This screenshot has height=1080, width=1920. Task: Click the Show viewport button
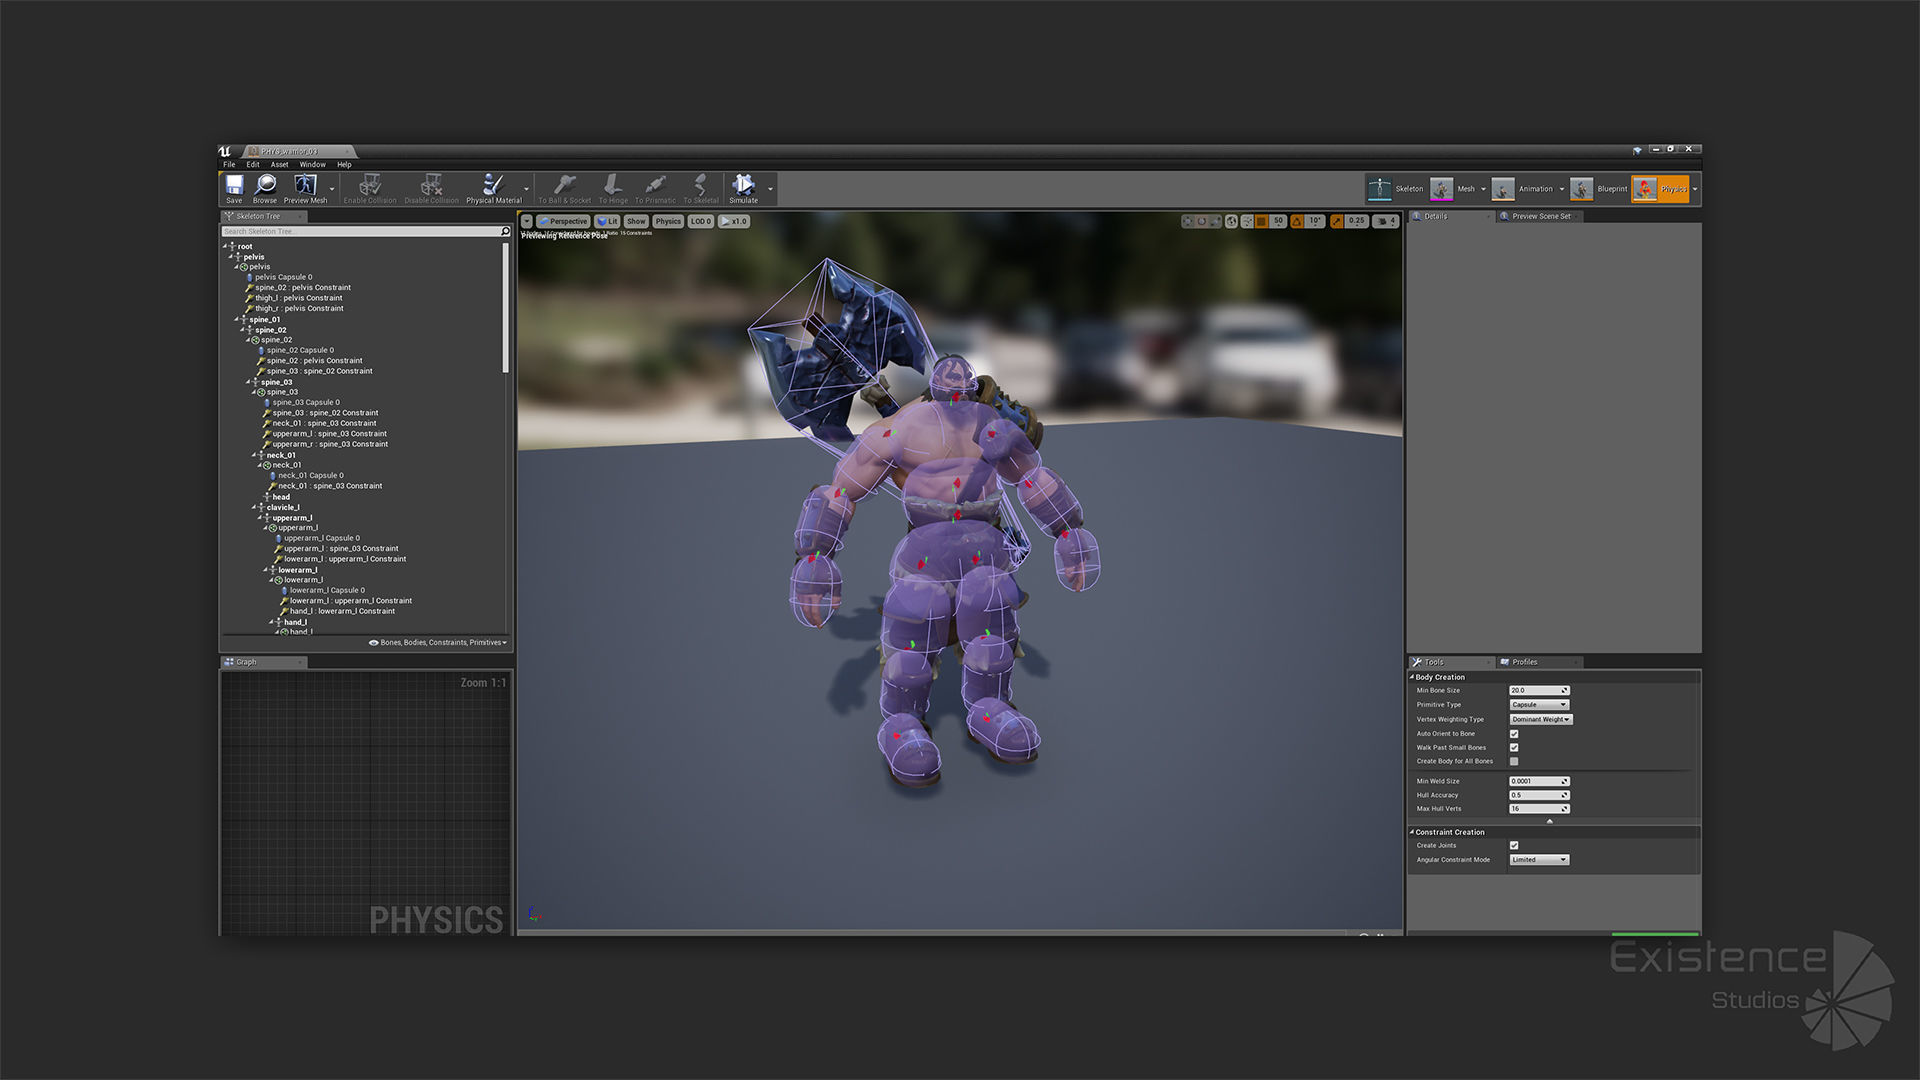tap(636, 222)
